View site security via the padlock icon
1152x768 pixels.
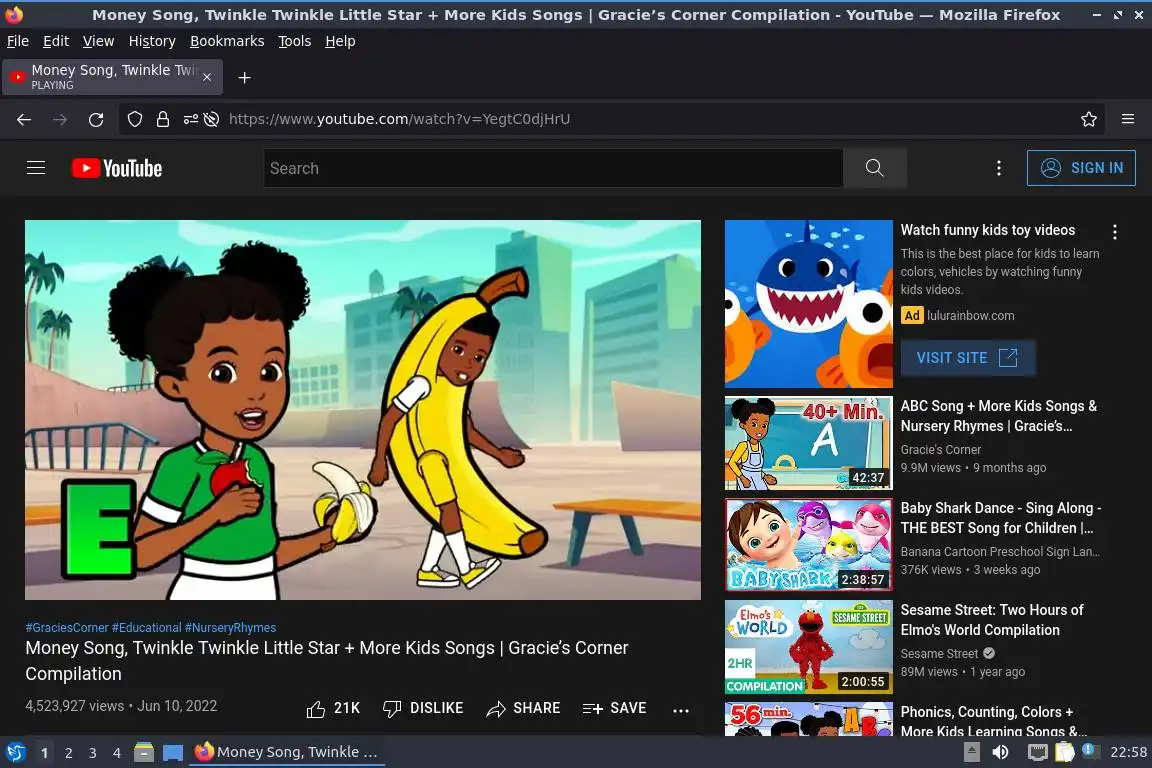tap(163, 119)
